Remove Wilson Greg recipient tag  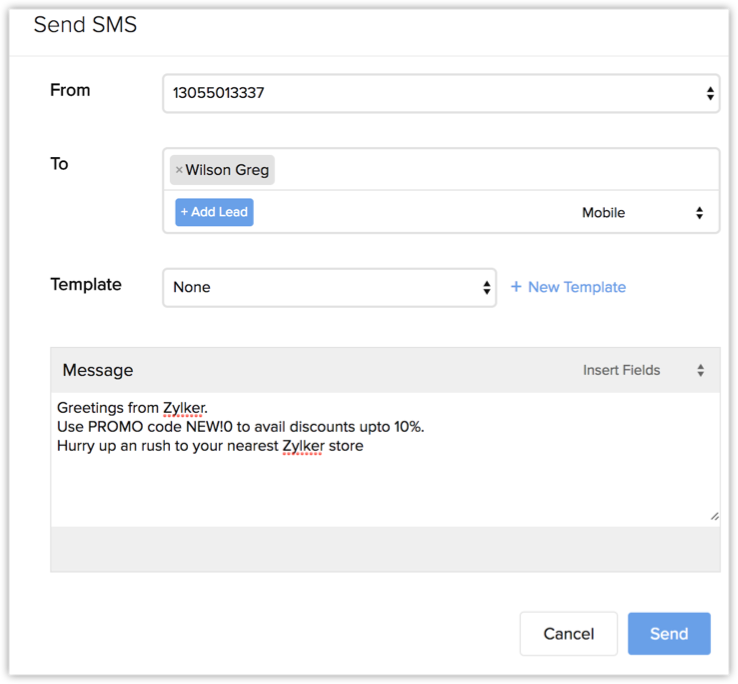click(x=179, y=170)
